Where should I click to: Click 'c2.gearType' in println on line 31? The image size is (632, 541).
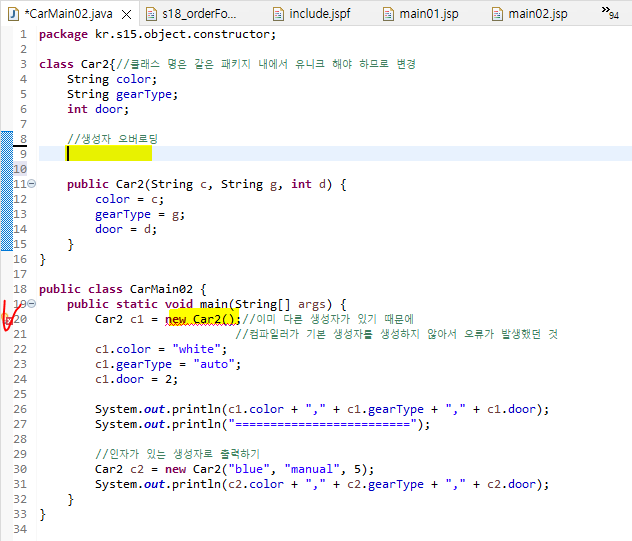(385, 485)
